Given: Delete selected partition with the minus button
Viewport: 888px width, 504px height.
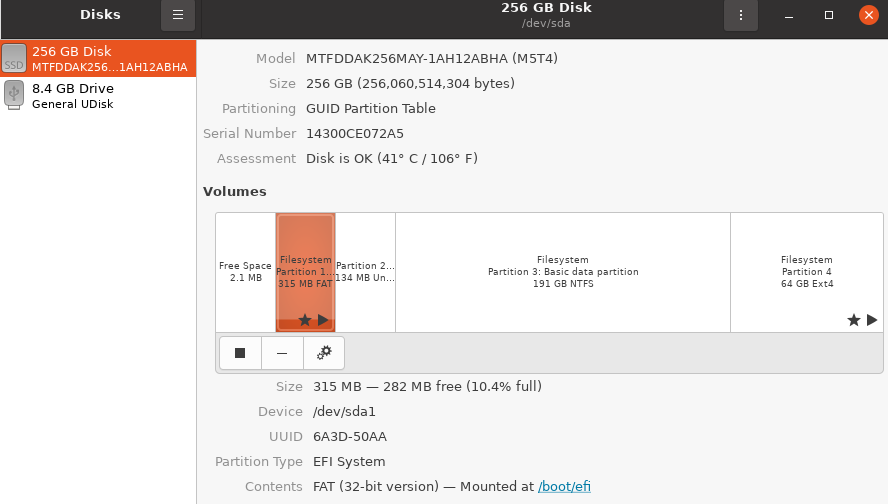Looking at the screenshot, I should [282, 353].
